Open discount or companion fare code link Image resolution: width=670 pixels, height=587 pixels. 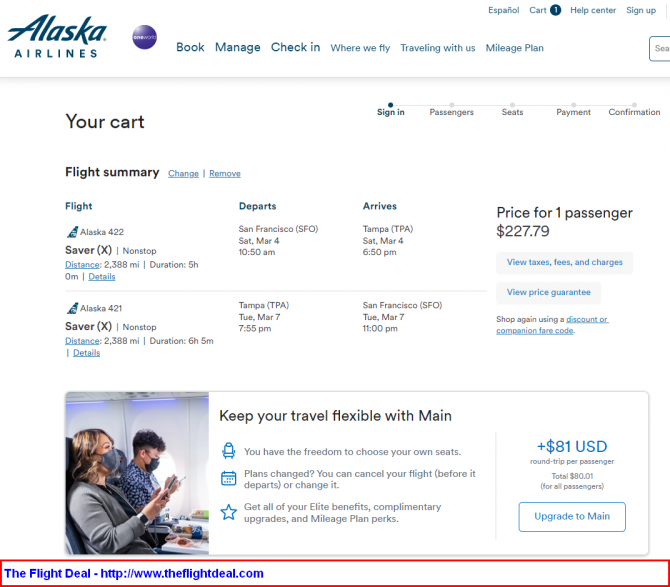552,325
